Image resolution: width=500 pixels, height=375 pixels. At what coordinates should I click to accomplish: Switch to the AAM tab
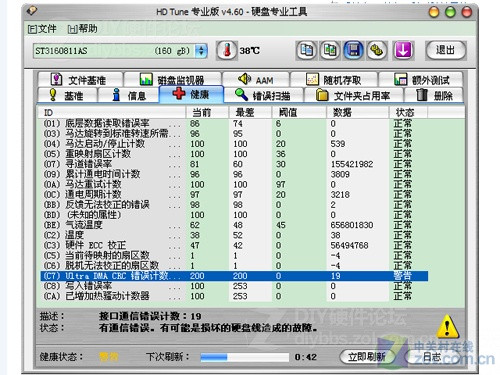click(x=256, y=80)
